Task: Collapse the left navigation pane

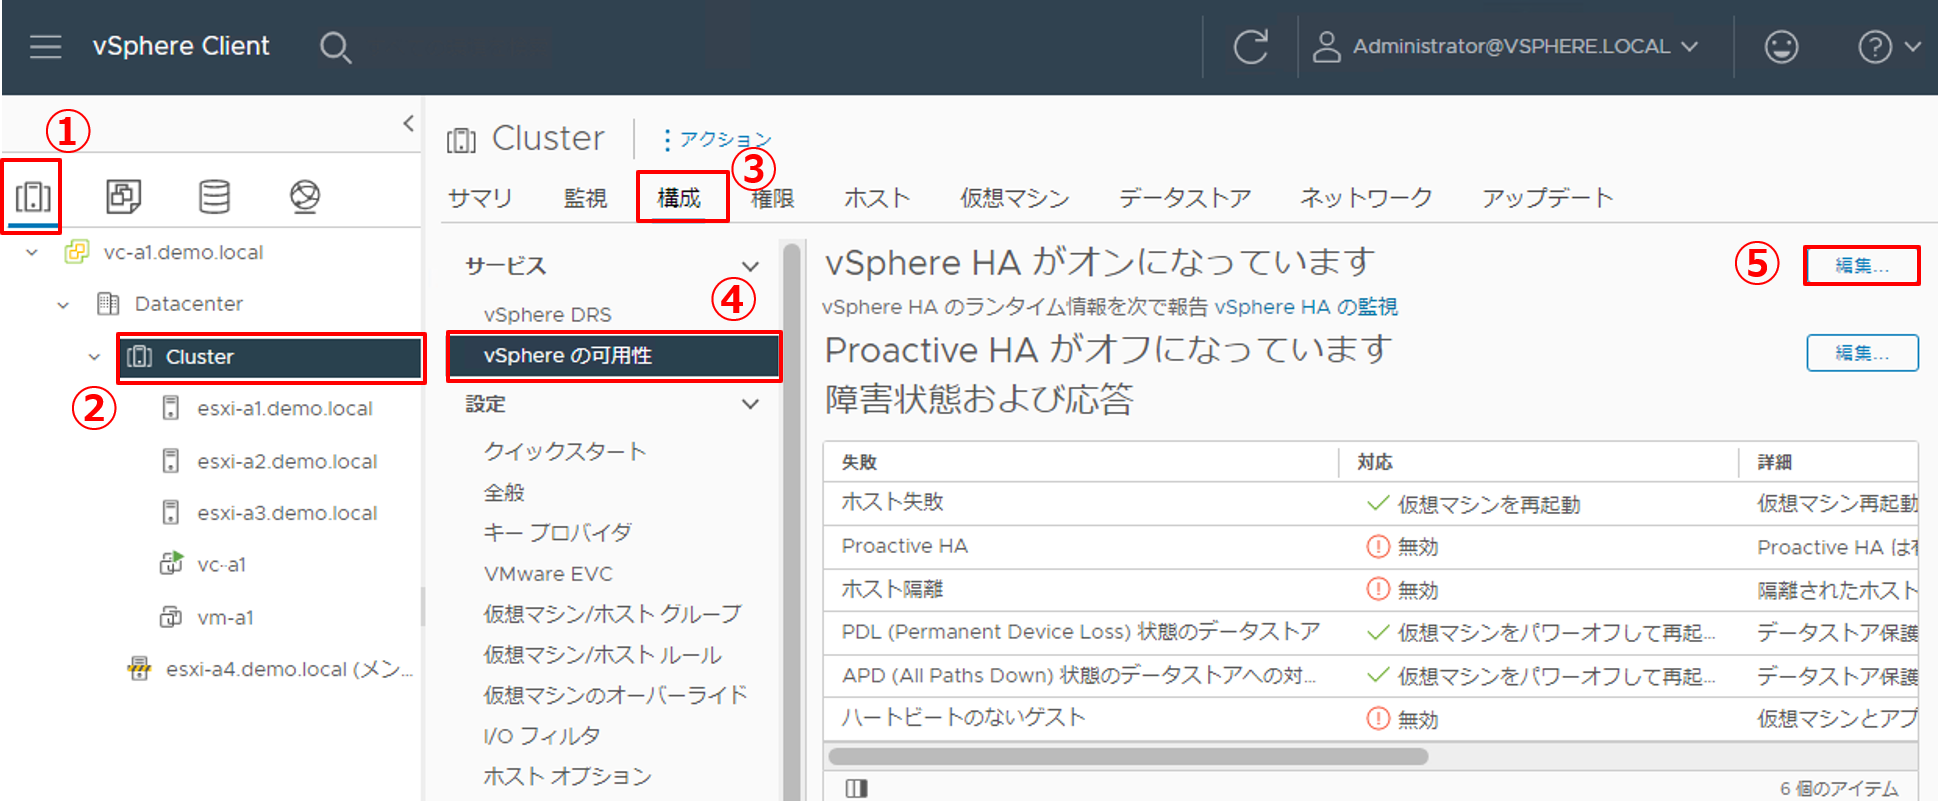Action: [408, 123]
